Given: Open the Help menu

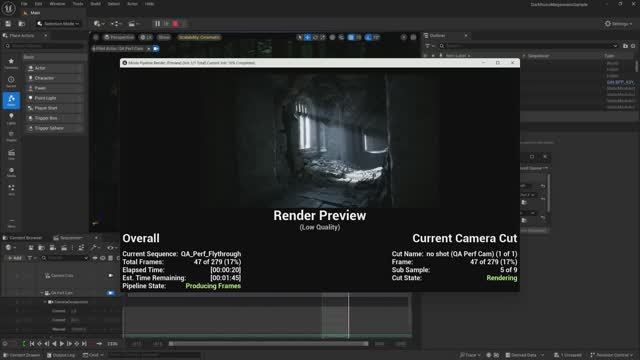Looking at the screenshot, I should coord(149,4).
